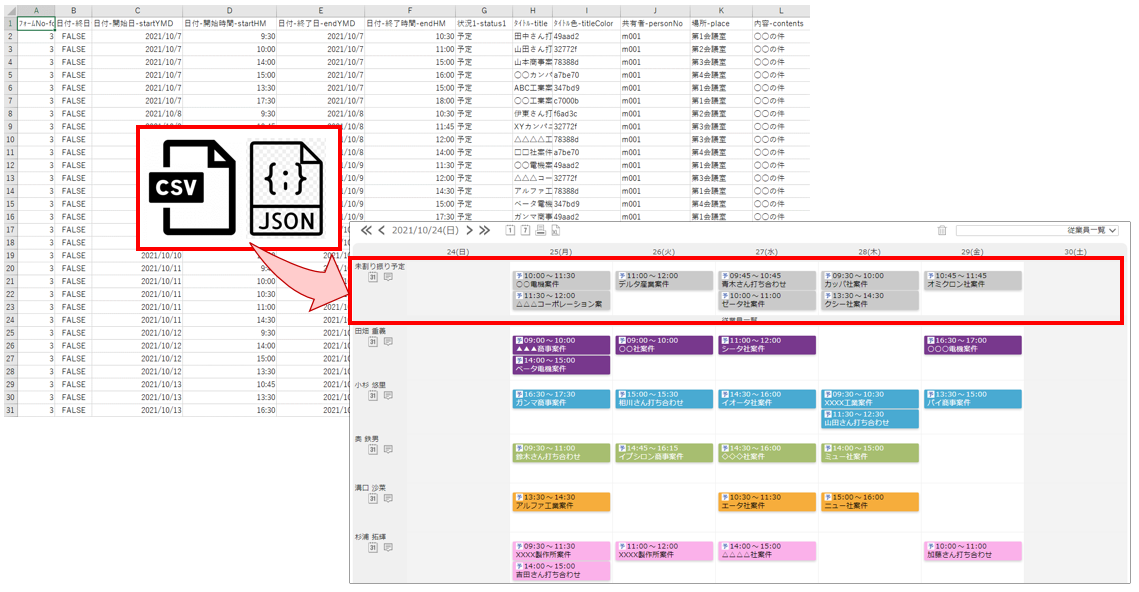Select the 30(土) day column header
This screenshot has height=592, width=1139.
[1075, 252]
